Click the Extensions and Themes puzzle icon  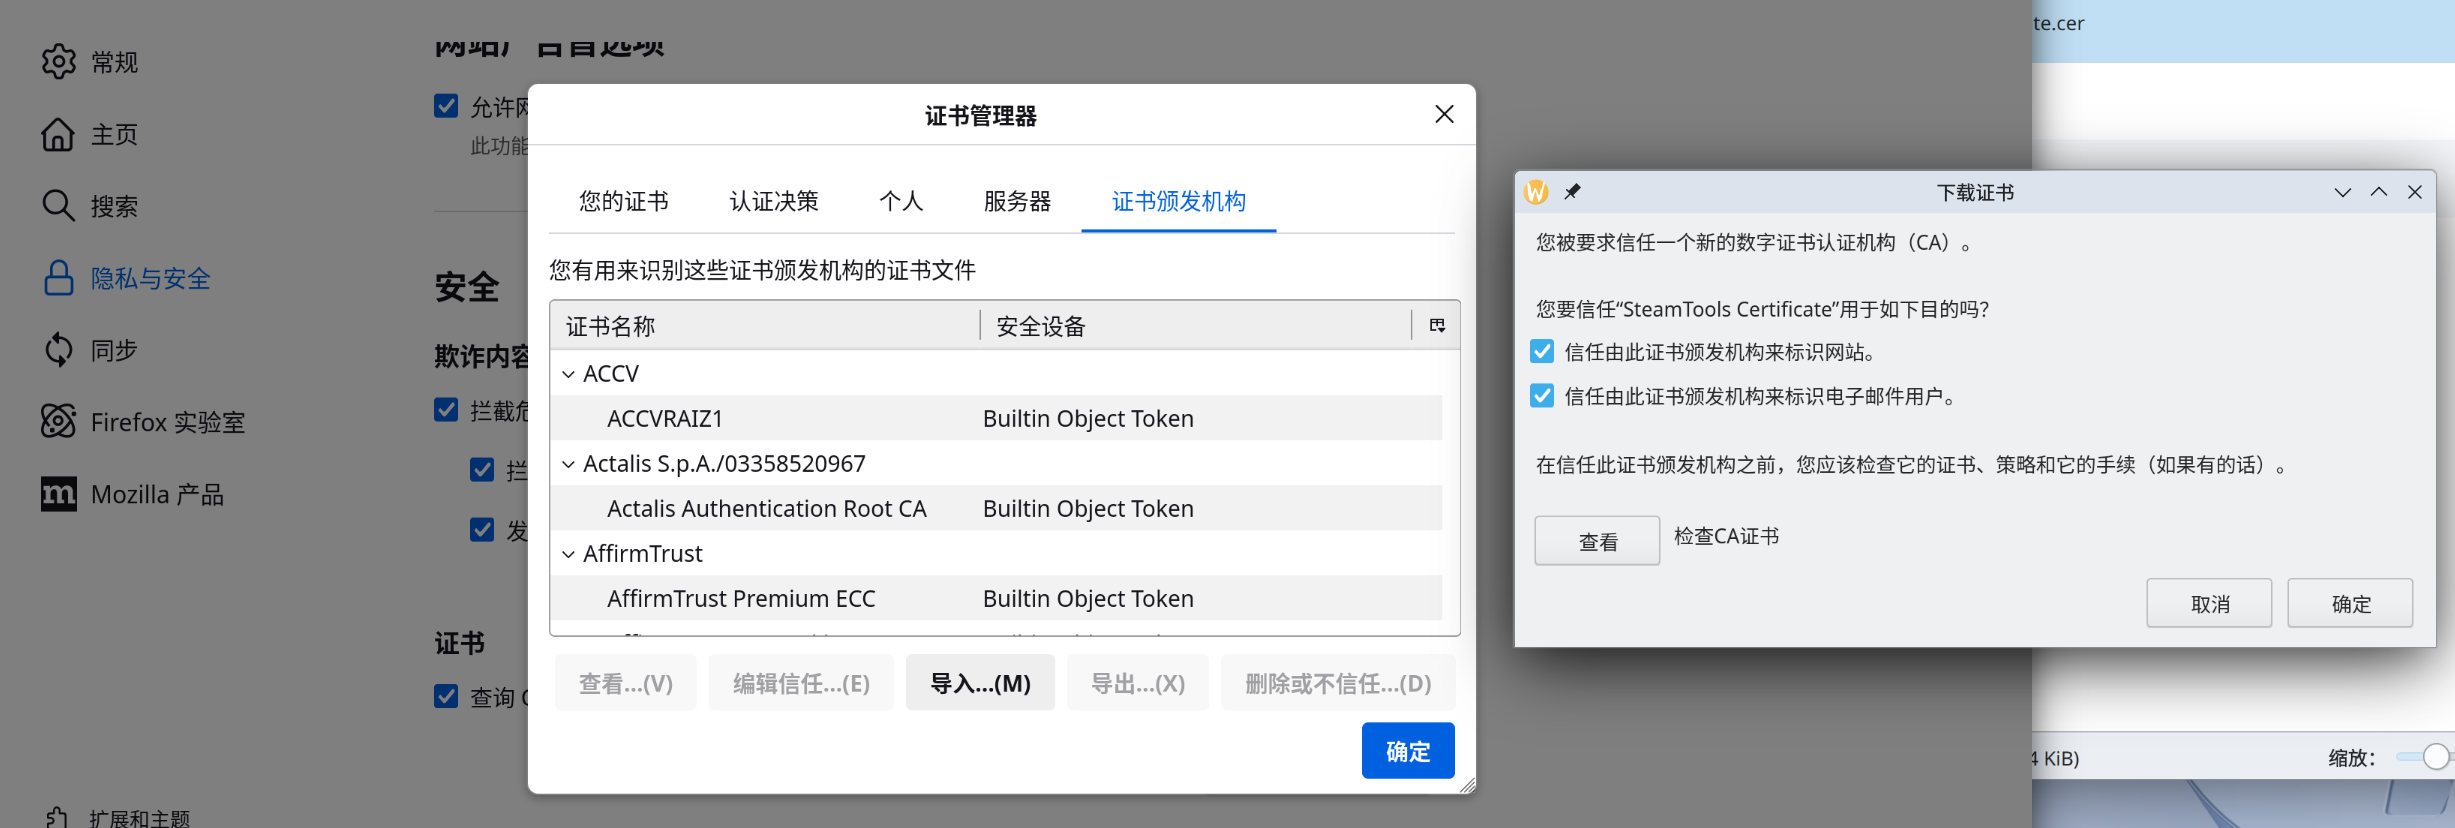58,818
